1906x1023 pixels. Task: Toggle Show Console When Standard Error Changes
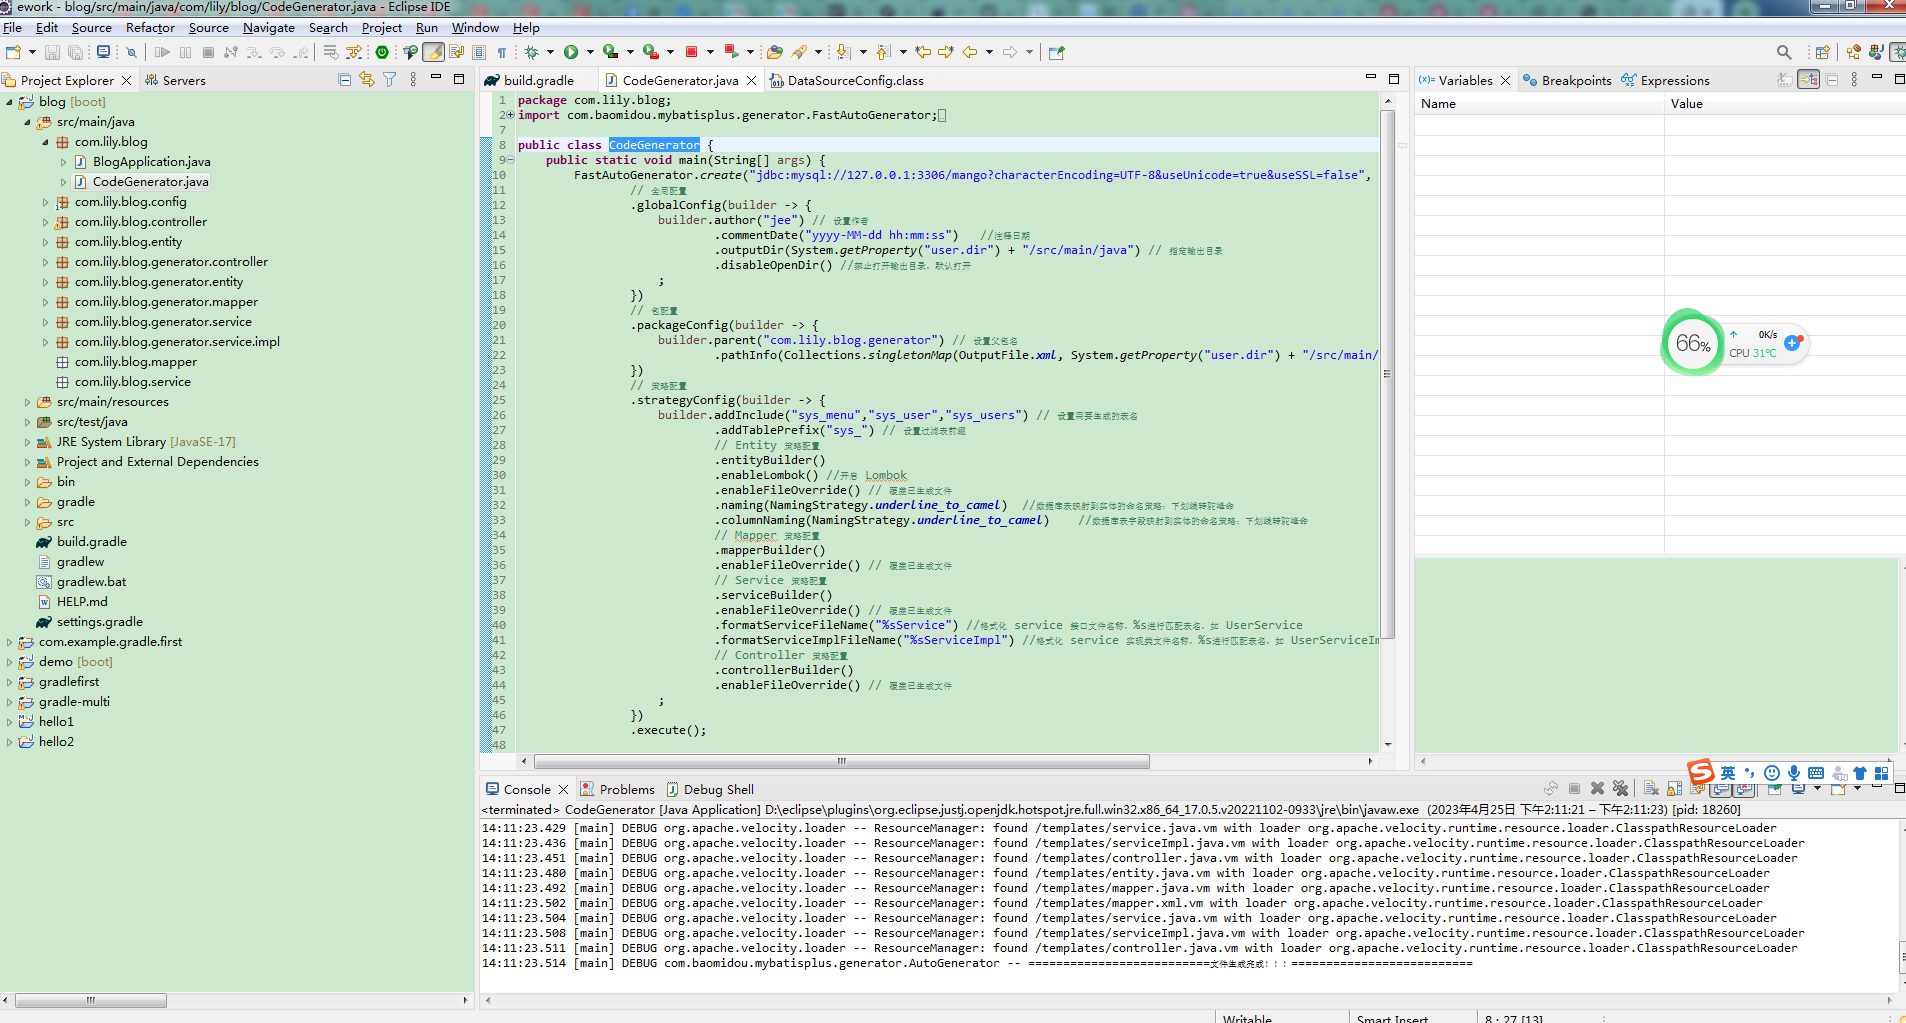point(1744,789)
